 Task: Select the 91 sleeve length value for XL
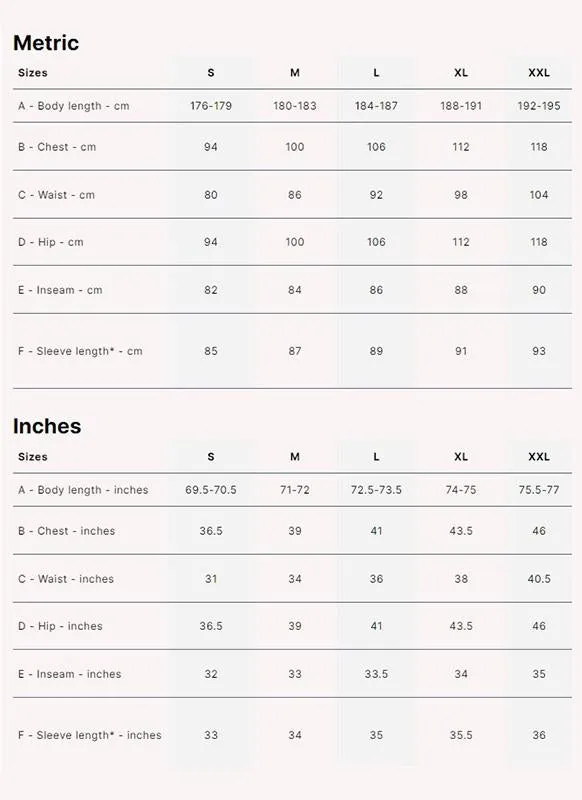click(461, 352)
